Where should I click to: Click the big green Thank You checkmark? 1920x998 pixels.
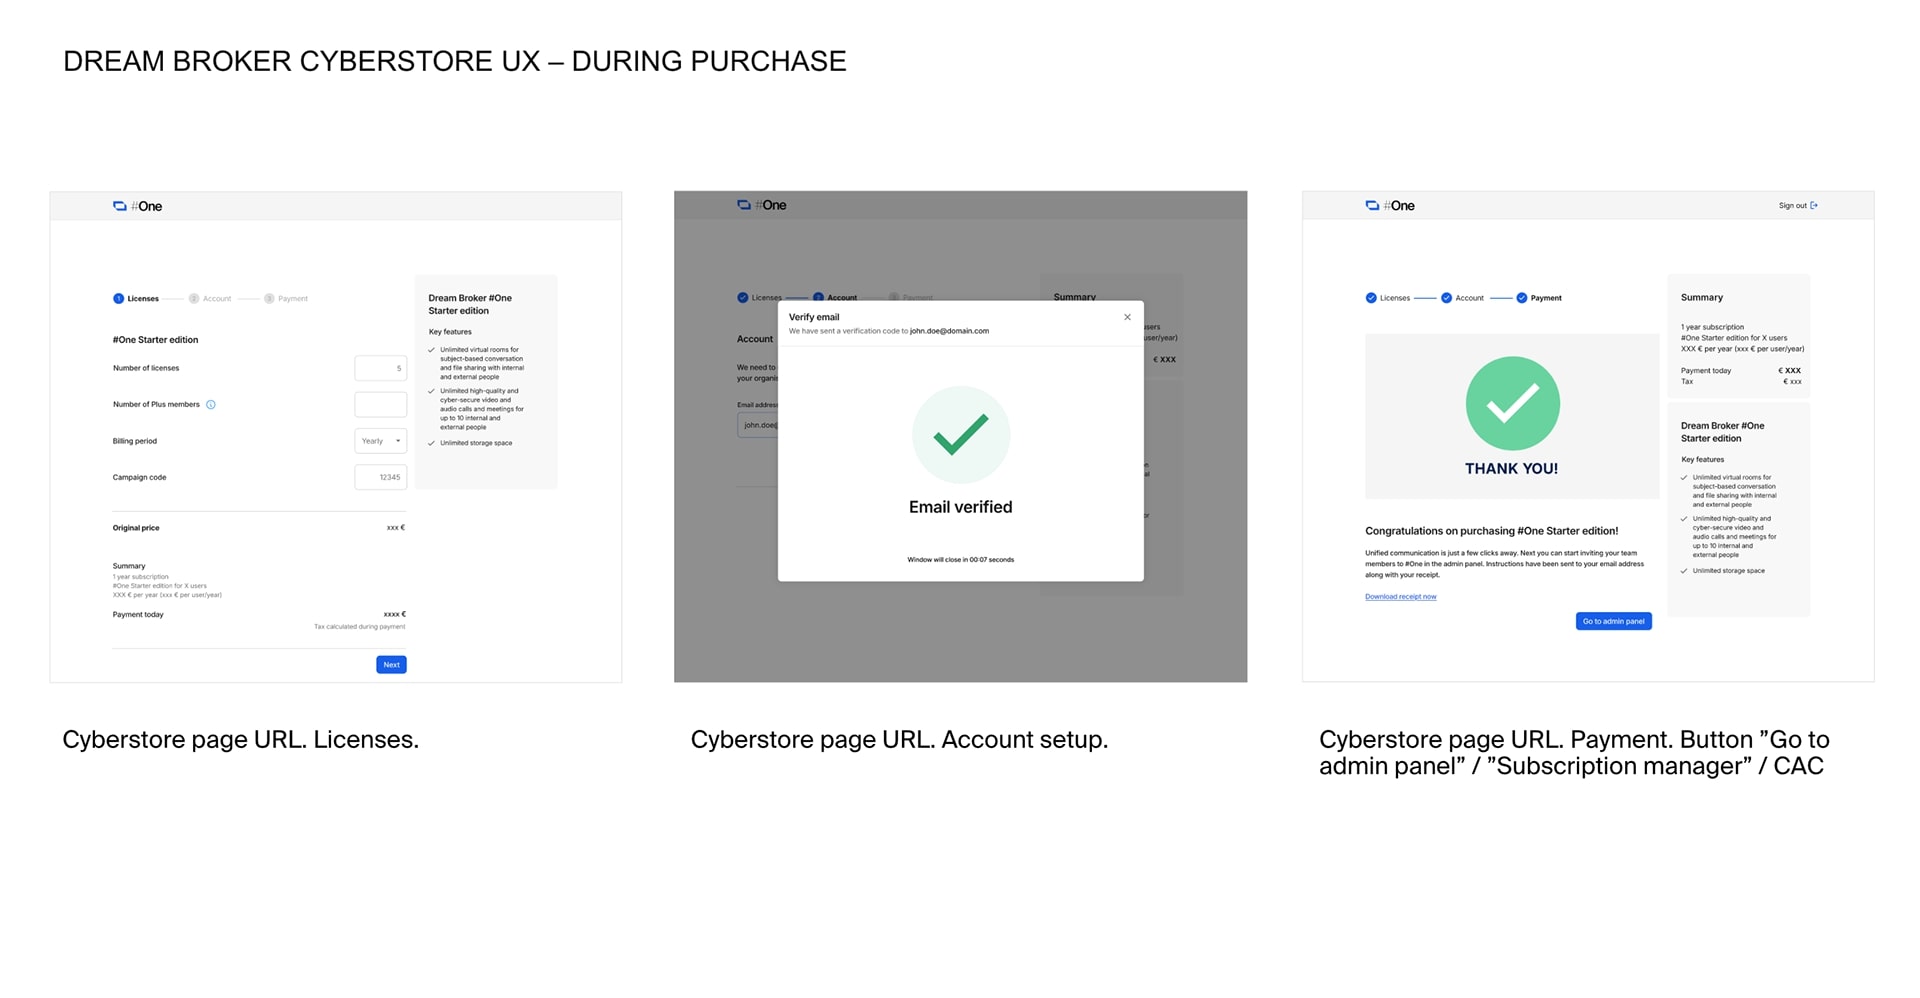[1512, 403]
